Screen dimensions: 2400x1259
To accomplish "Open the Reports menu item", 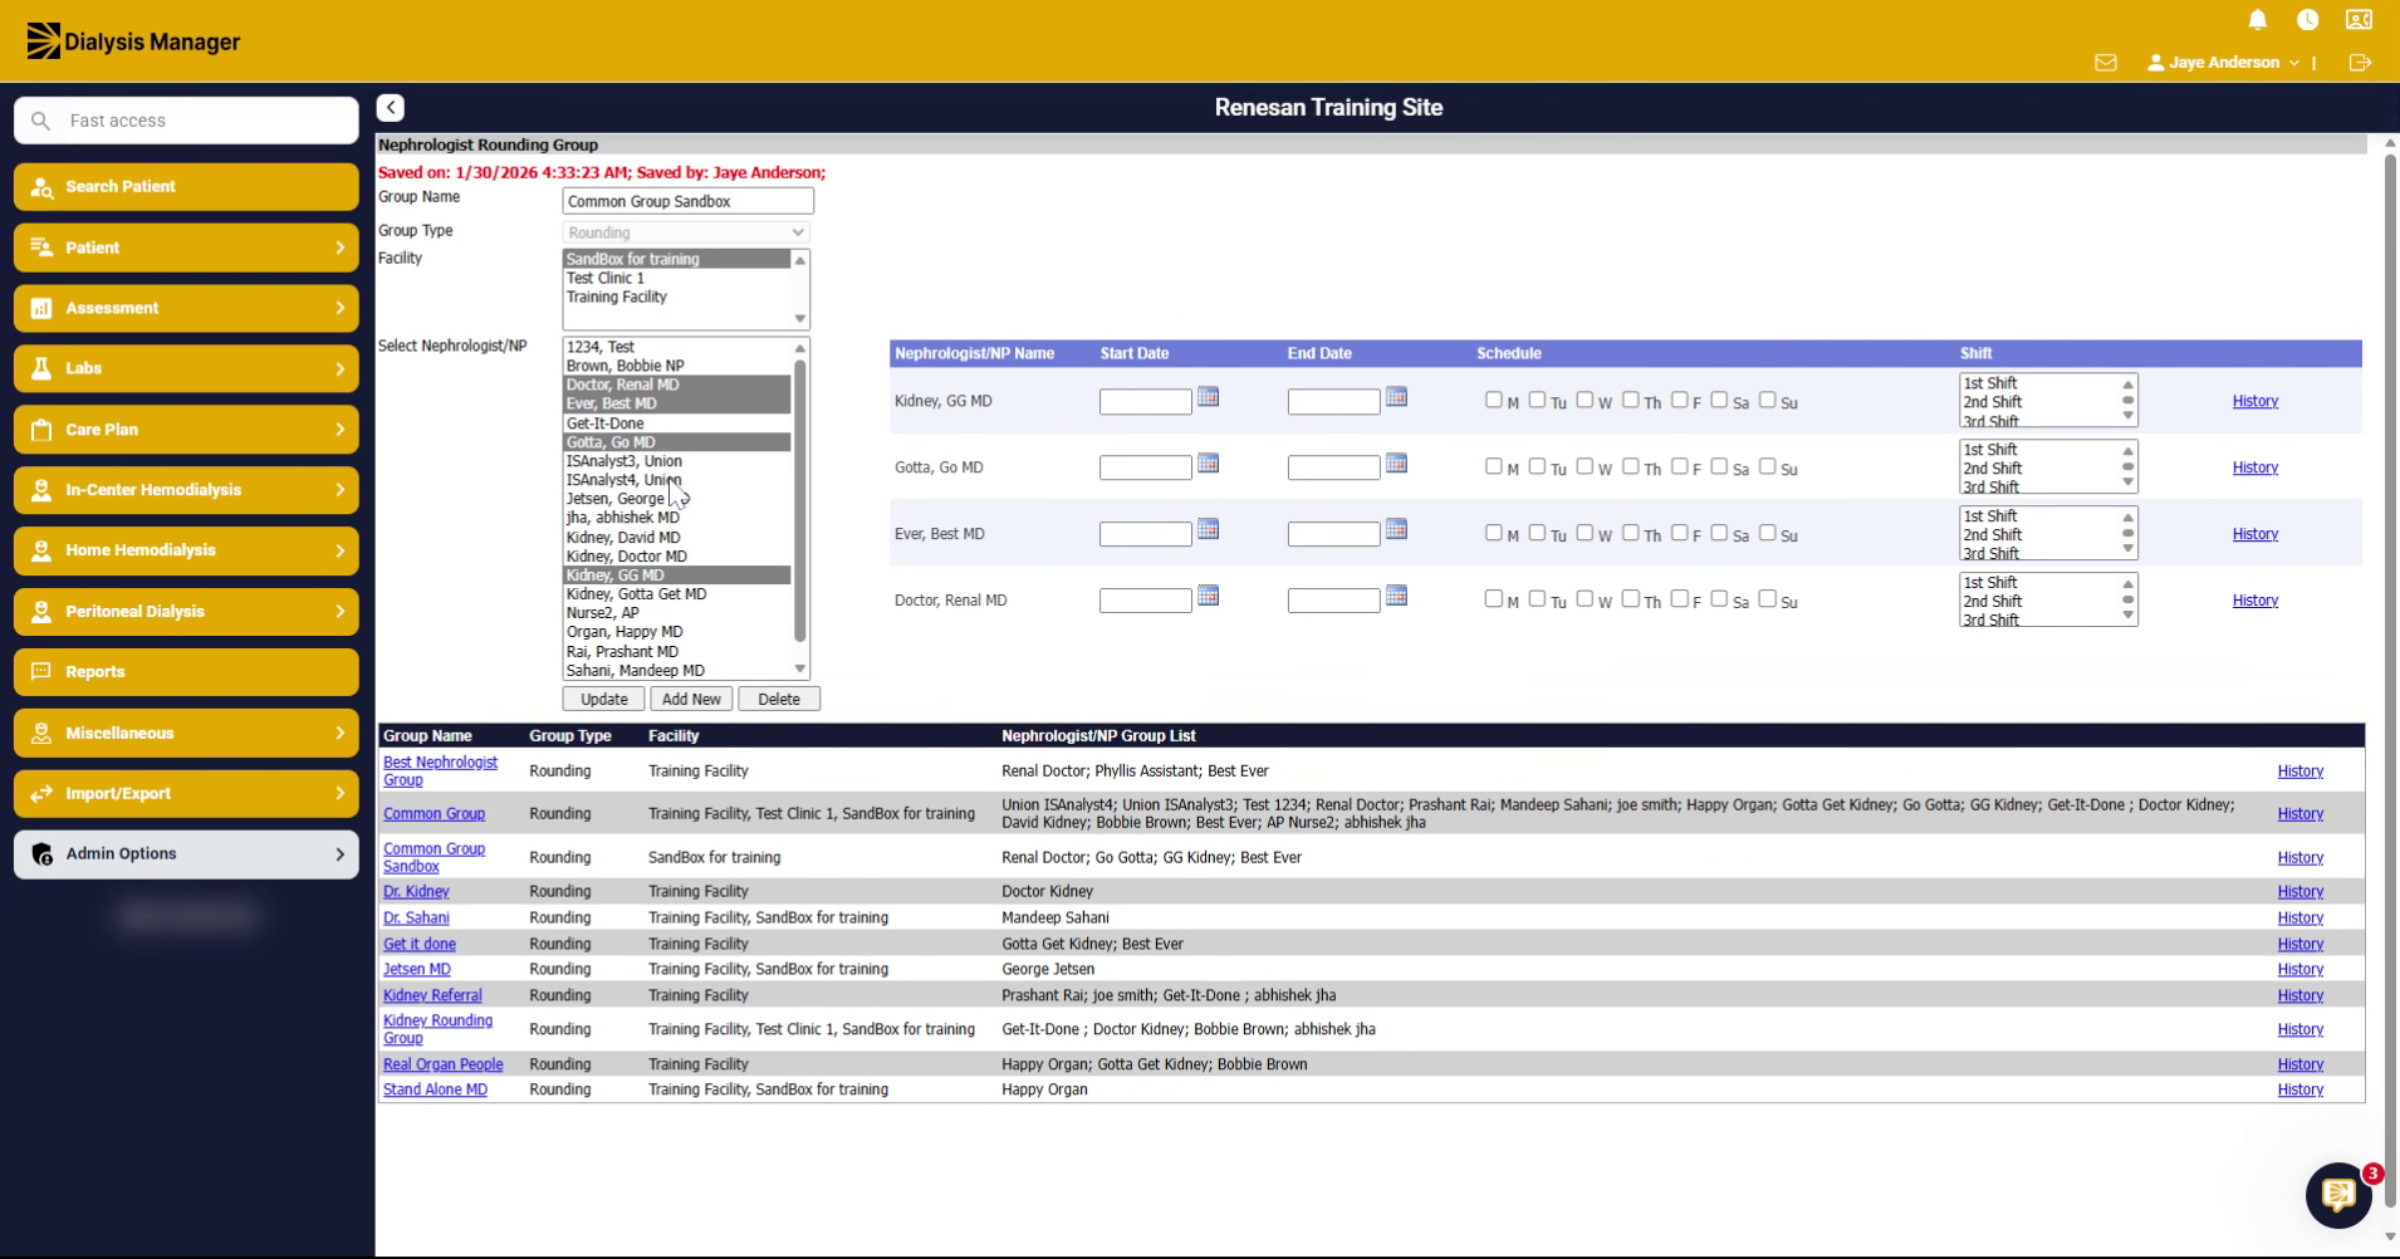I will [x=186, y=672].
